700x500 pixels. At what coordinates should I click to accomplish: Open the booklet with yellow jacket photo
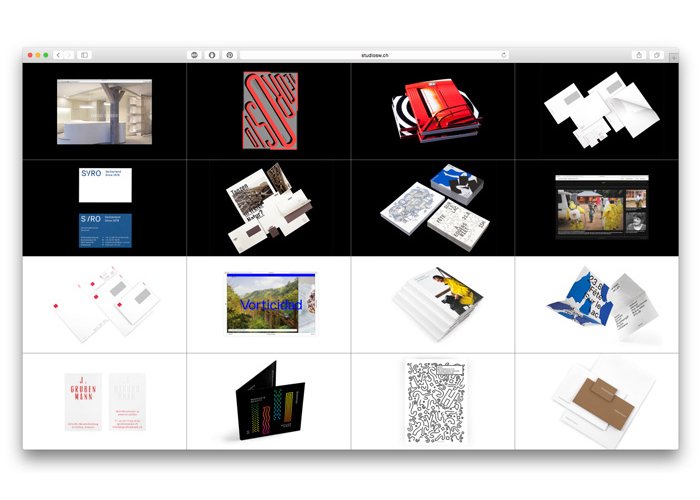tap(438, 304)
